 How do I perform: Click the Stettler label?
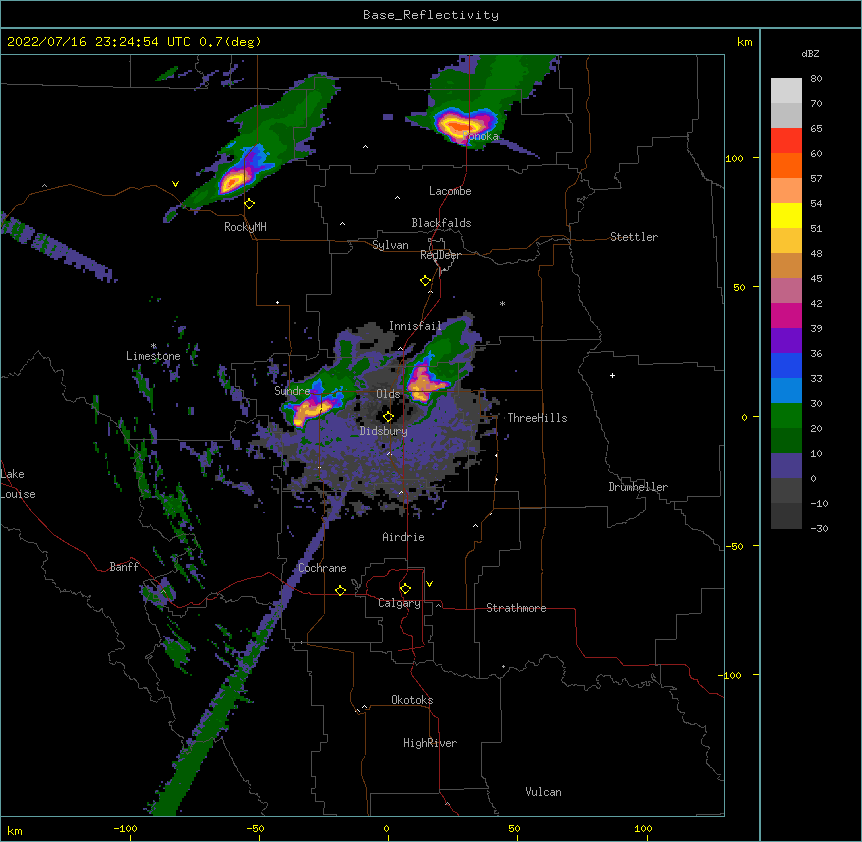coord(634,237)
